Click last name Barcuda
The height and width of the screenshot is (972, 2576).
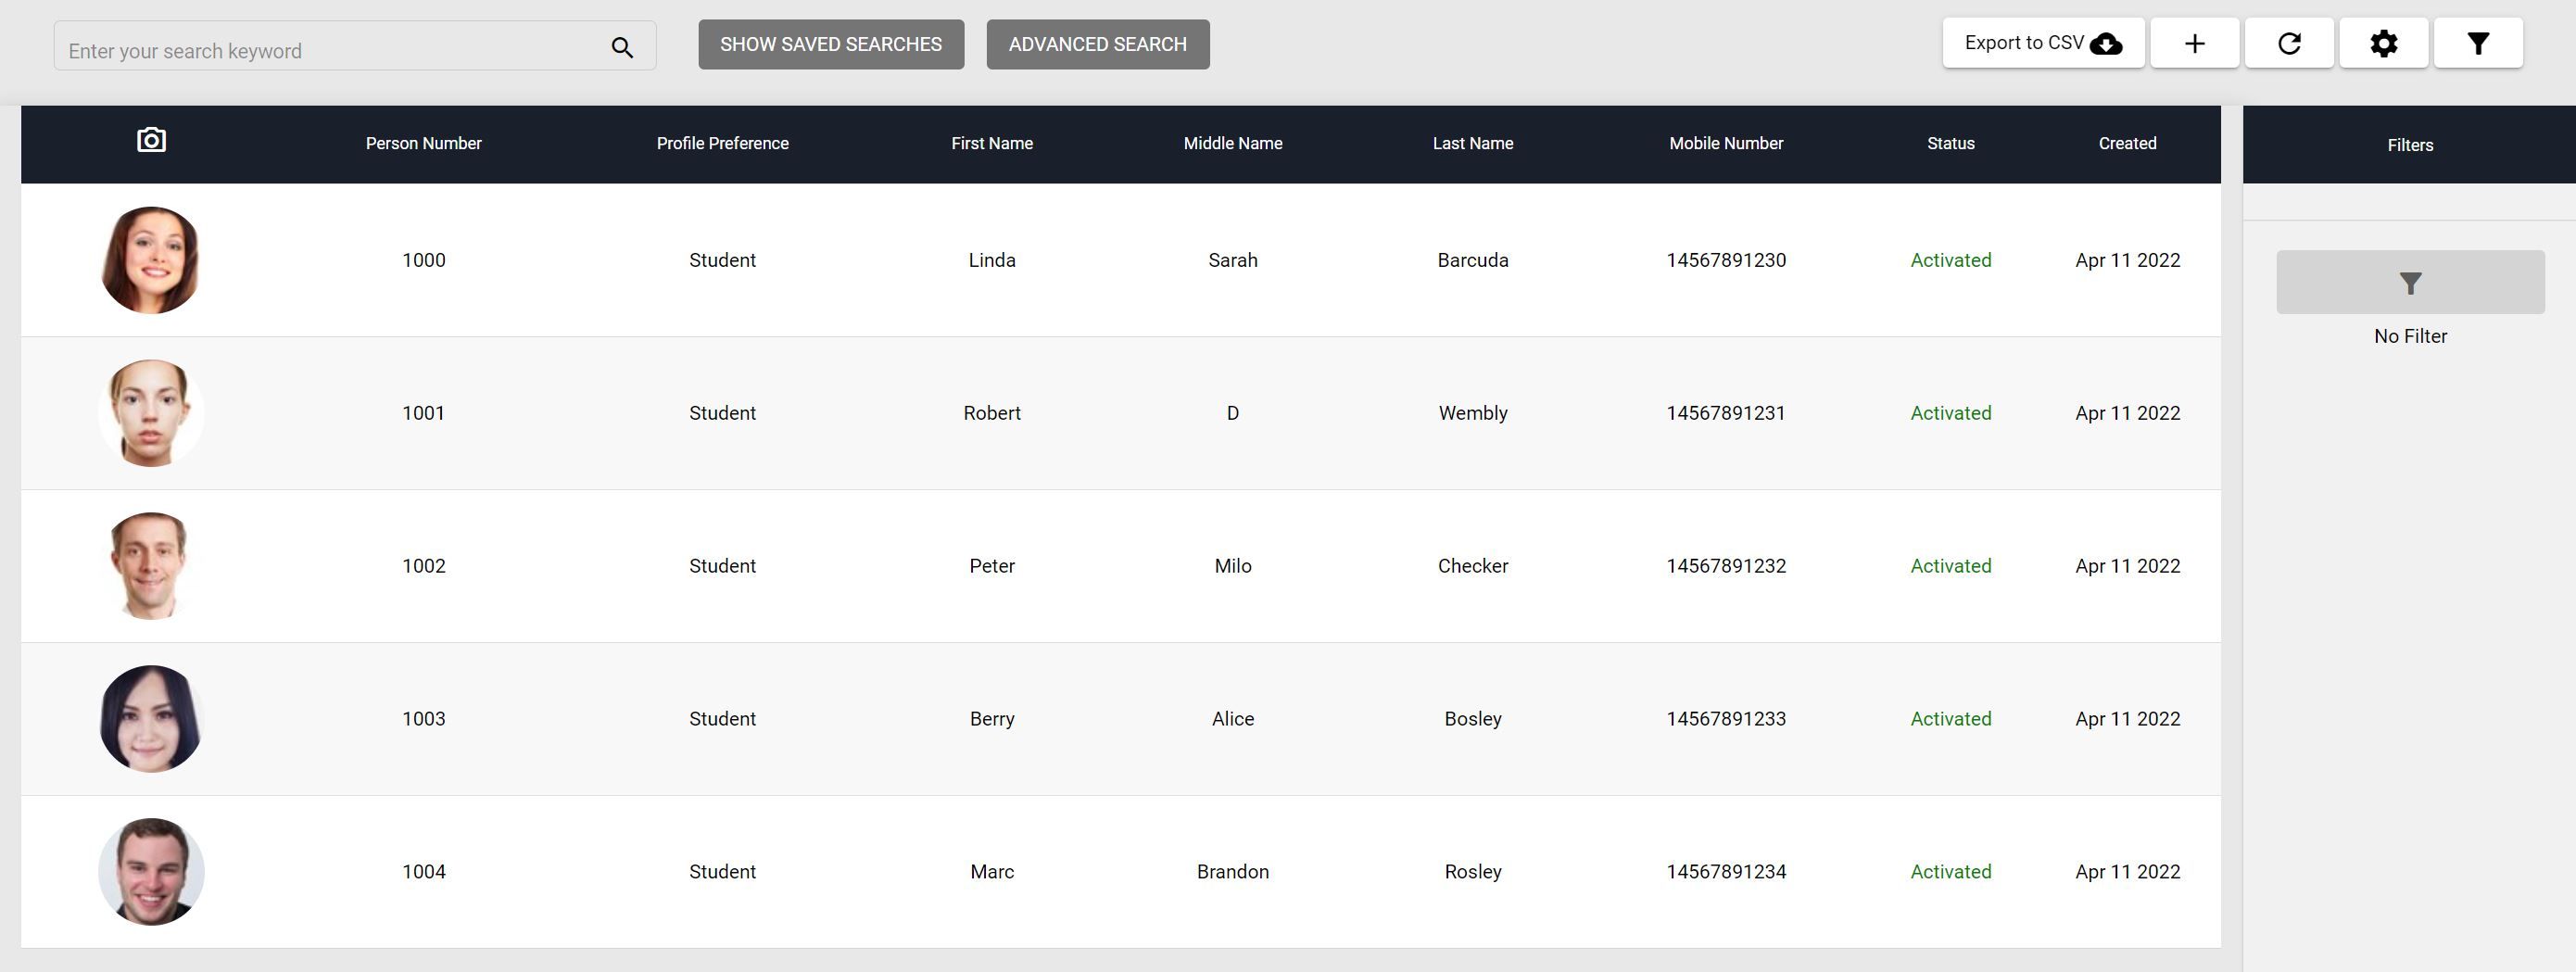pos(1473,260)
